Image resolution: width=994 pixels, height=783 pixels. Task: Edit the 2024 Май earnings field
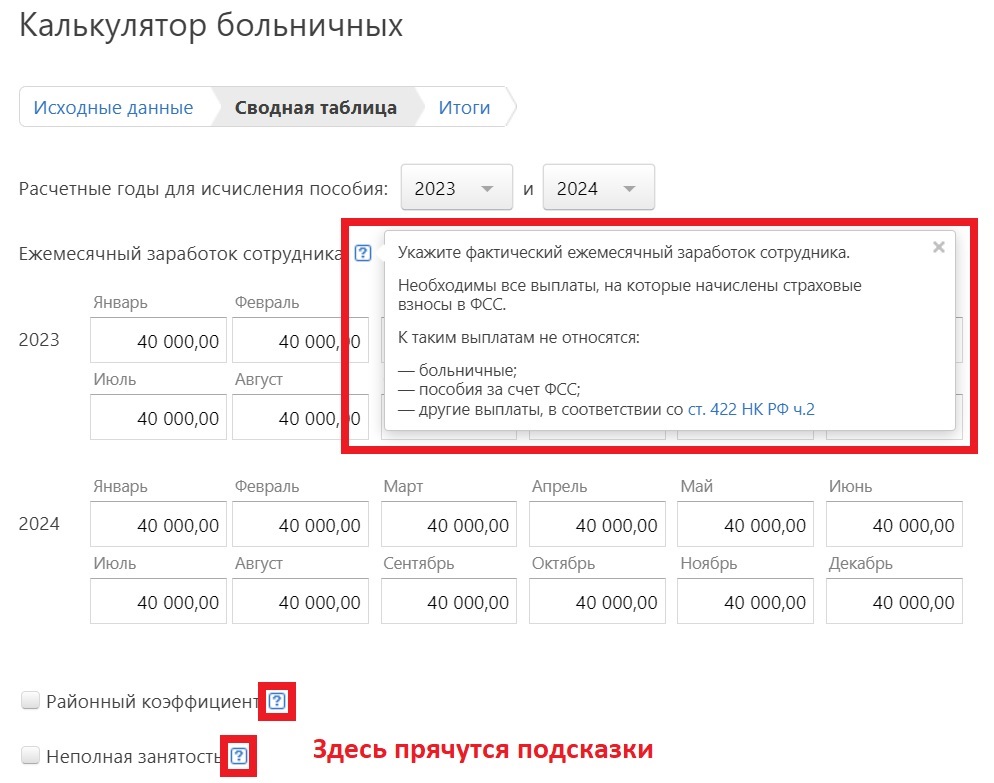click(746, 524)
